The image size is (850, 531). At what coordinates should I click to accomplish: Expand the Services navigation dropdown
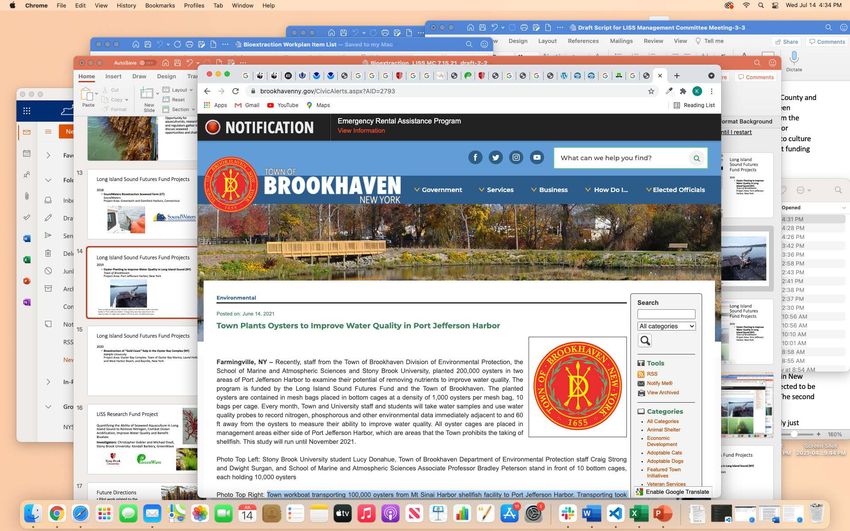click(x=497, y=190)
